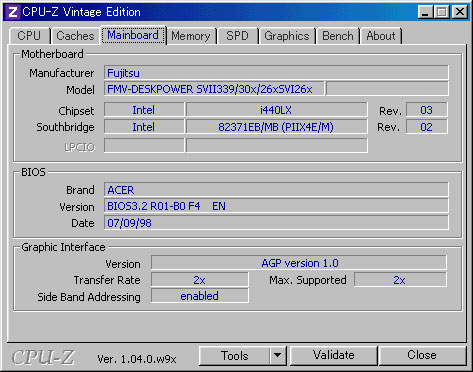Screen dimensions: 473x372
Task: Click the second, wider empty LPCIO field
Action: point(276,146)
